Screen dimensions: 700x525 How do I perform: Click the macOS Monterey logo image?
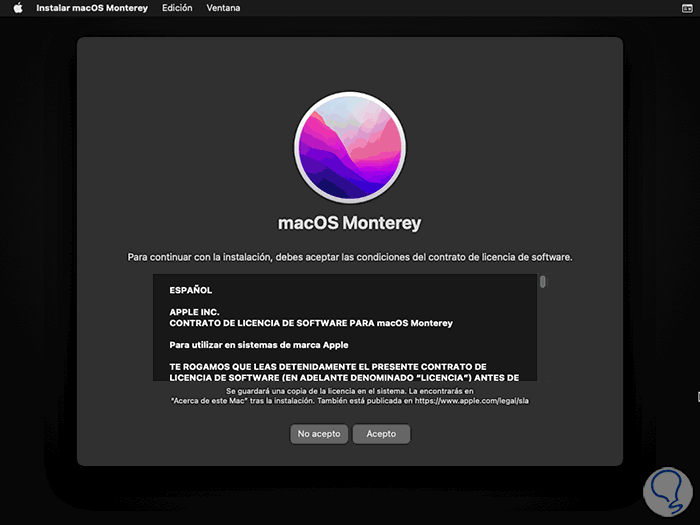pyautogui.click(x=350, y=148)
